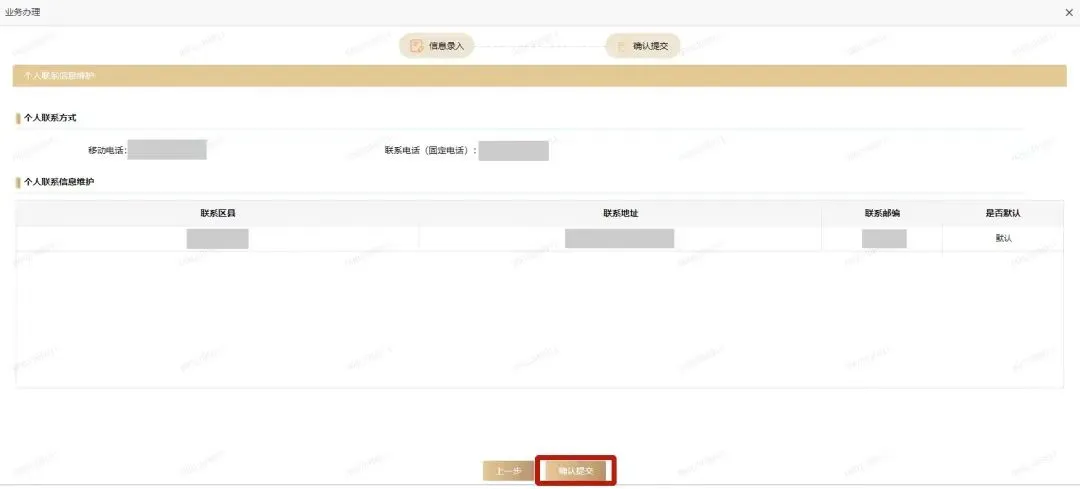
Task: Select the 联系邮编 cell of the first row
Action: coord(882,238)
